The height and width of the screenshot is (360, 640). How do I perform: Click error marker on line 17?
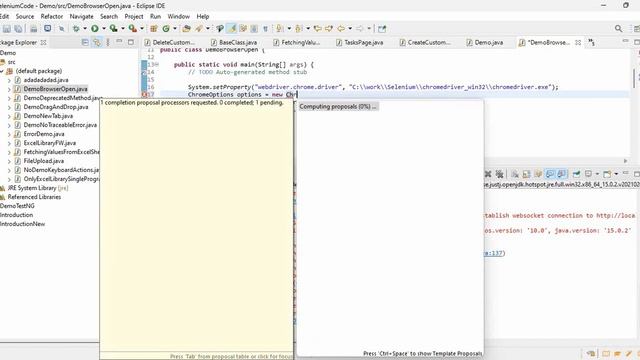[x=144, y=94]
